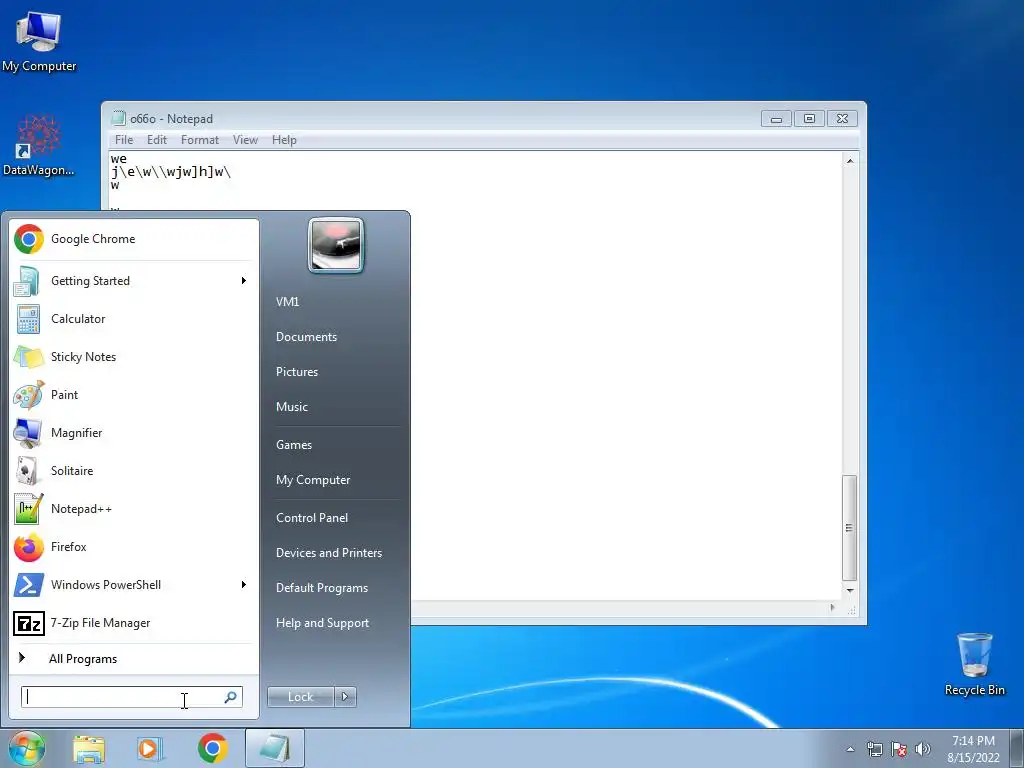Open Windows Media Player on taskbar
This screenshot has height=768, width=1024.
coord(149,748)
